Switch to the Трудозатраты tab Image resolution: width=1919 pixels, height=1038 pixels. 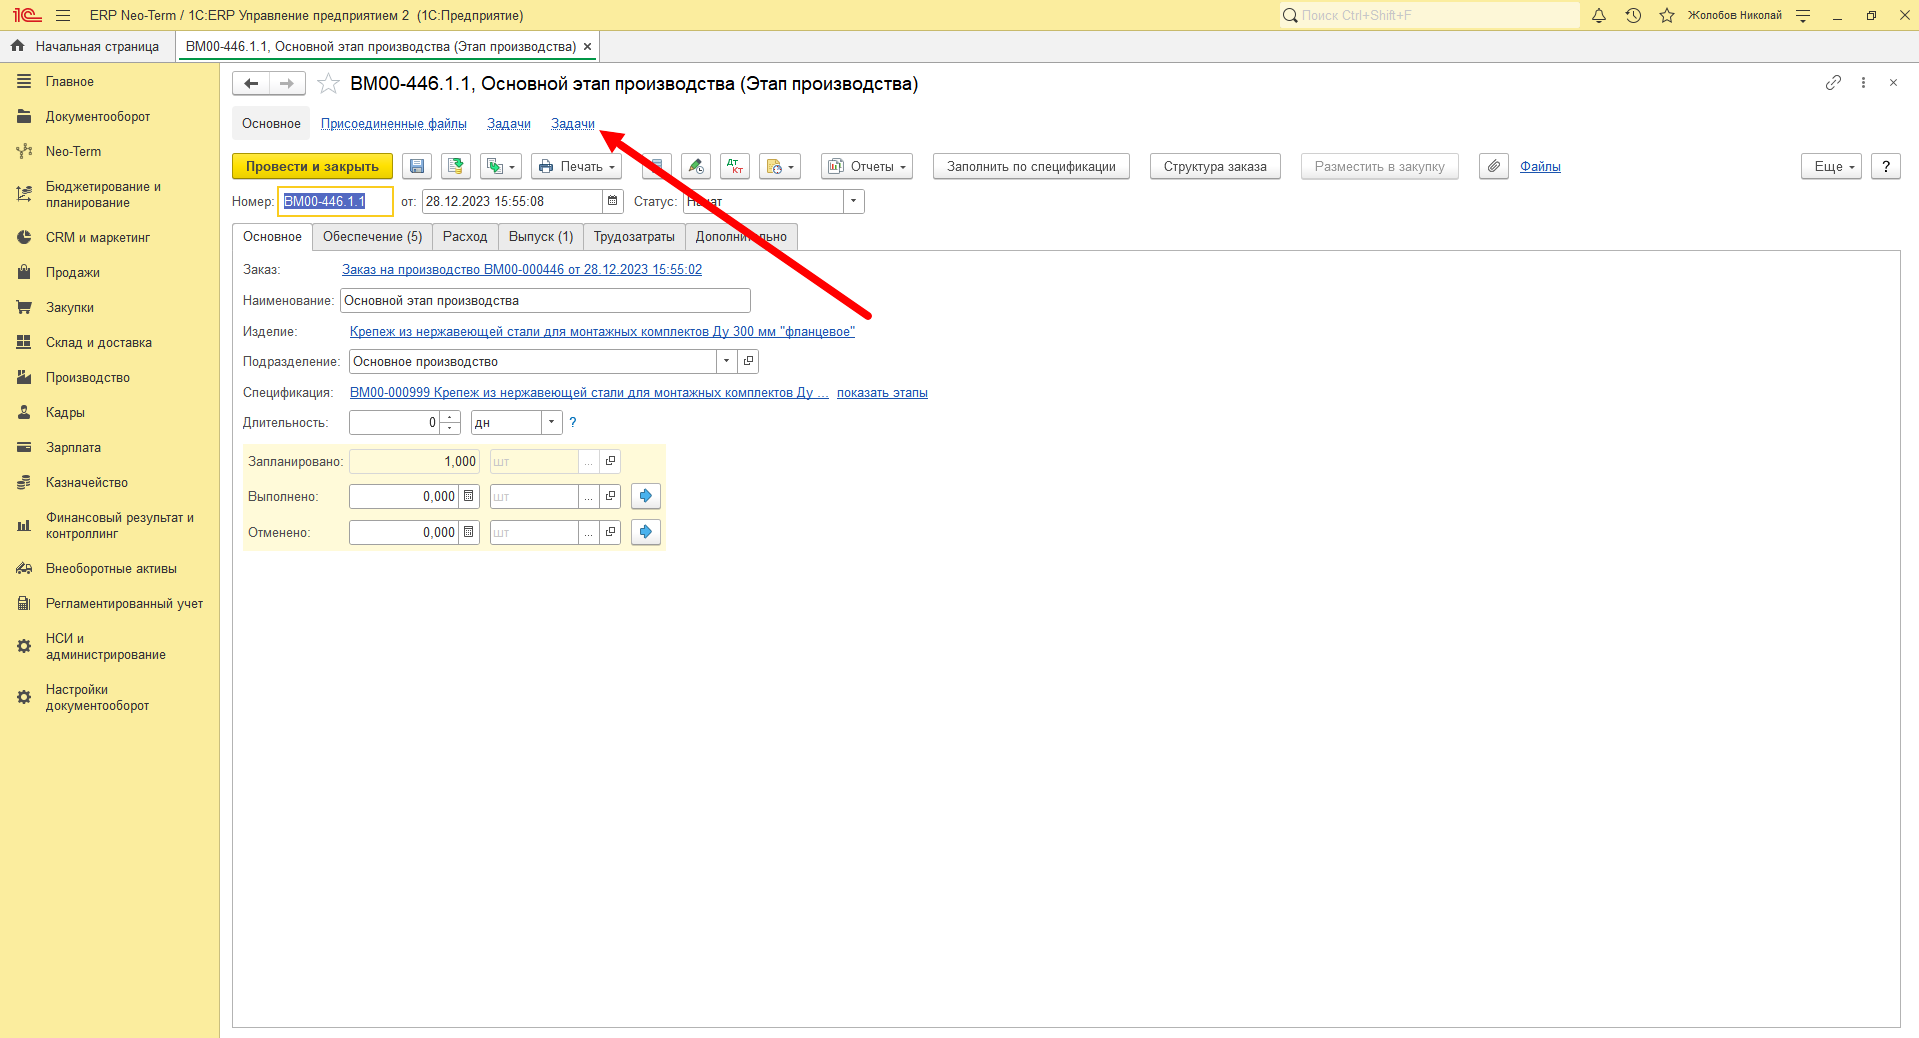coord(634,237)
